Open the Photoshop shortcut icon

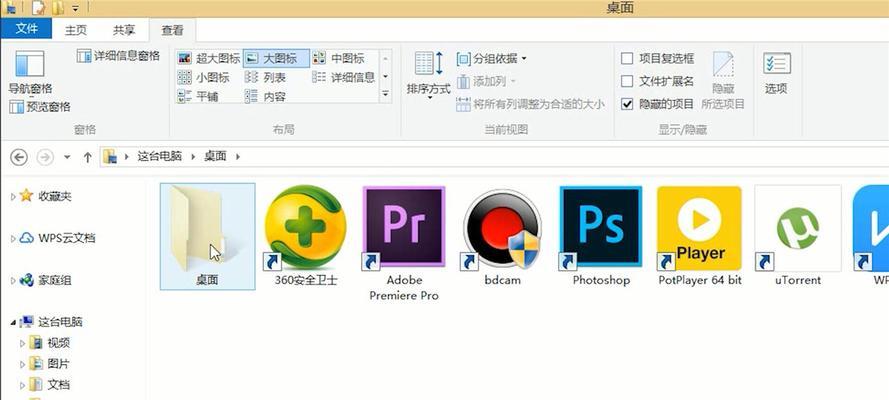click(601, 235)
